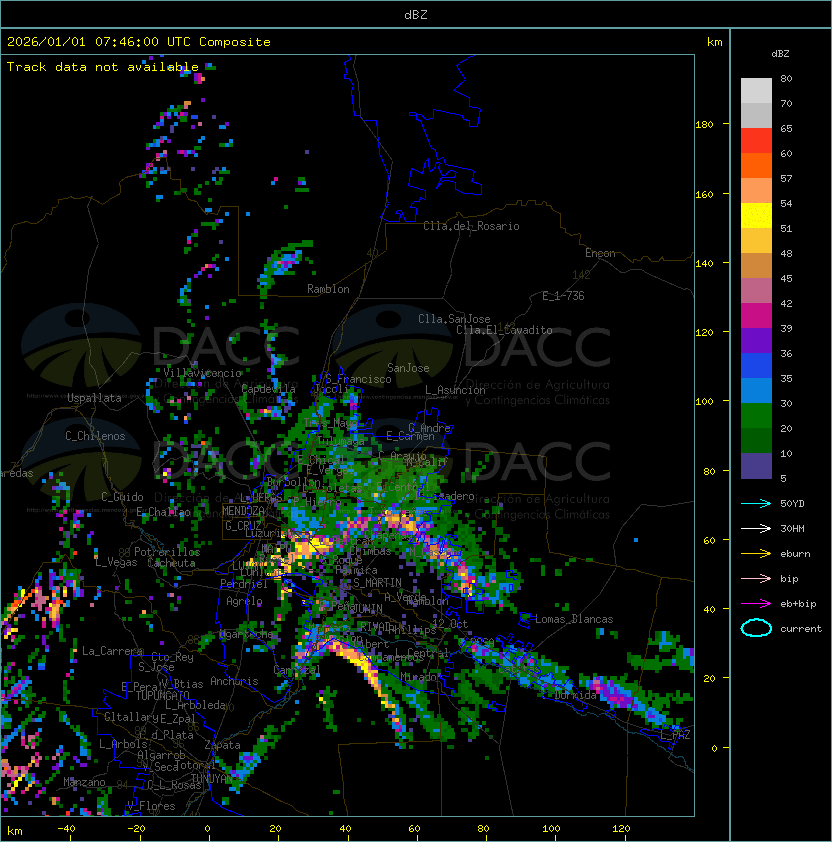
Task: Click the 180 km vertical axis tick
Action: tap(704, 125)
